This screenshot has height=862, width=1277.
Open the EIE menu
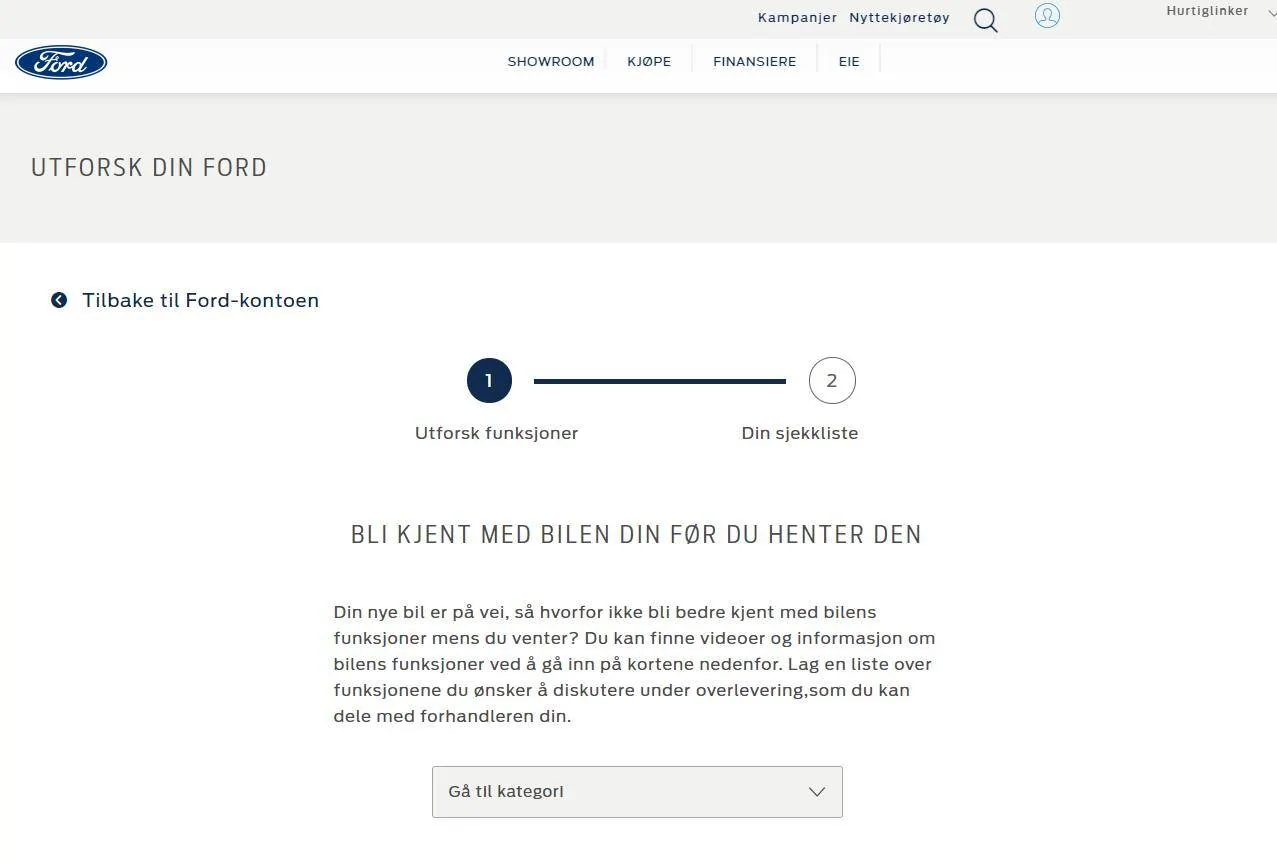coord(849,61)
